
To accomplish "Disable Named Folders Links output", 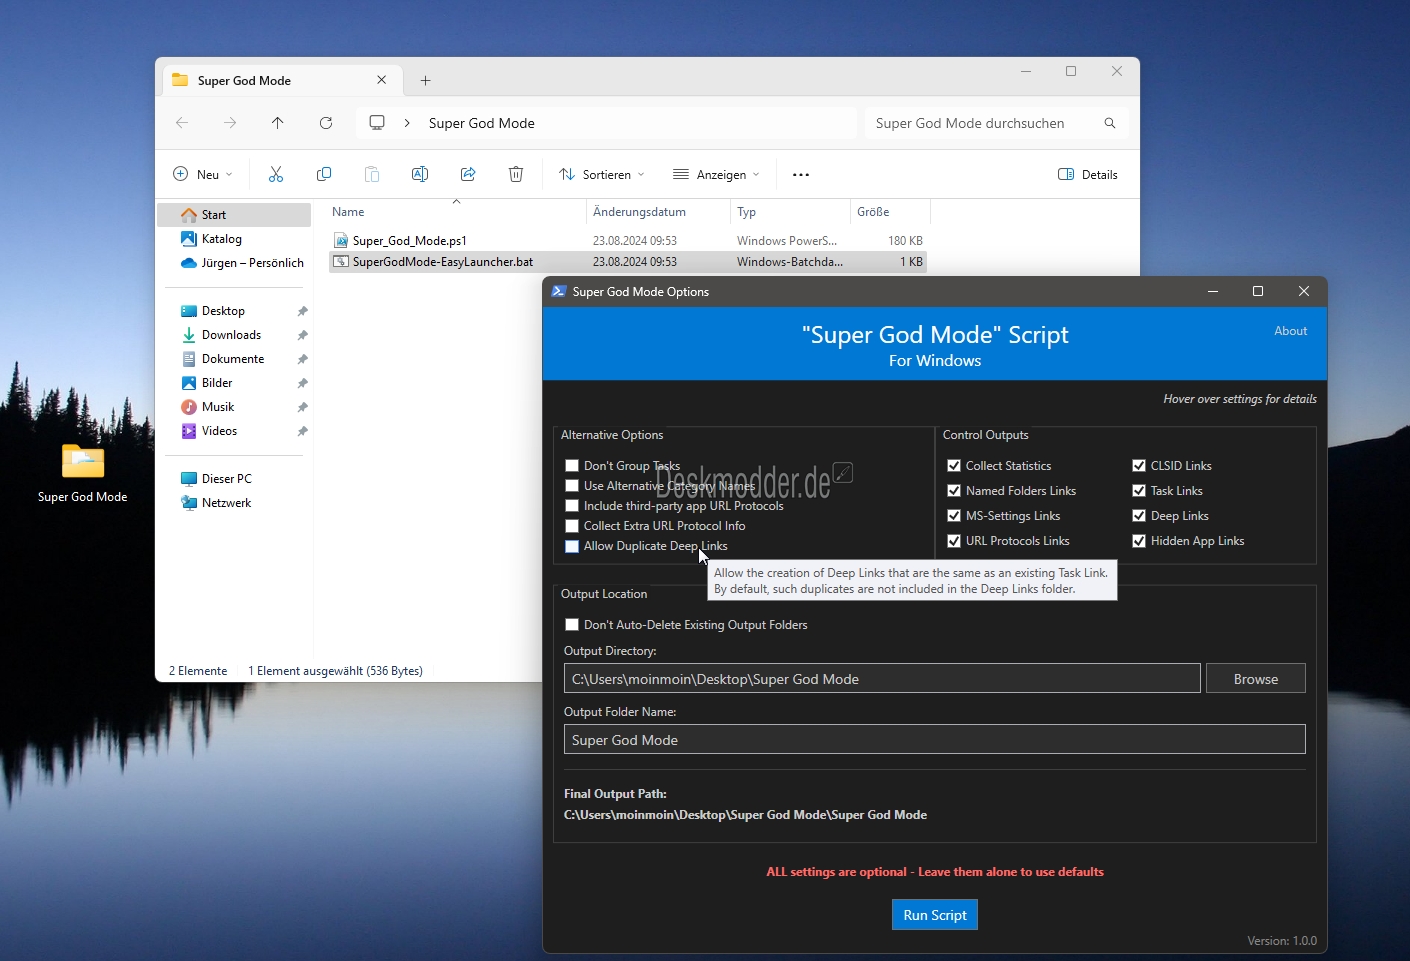I will [954, 491].
